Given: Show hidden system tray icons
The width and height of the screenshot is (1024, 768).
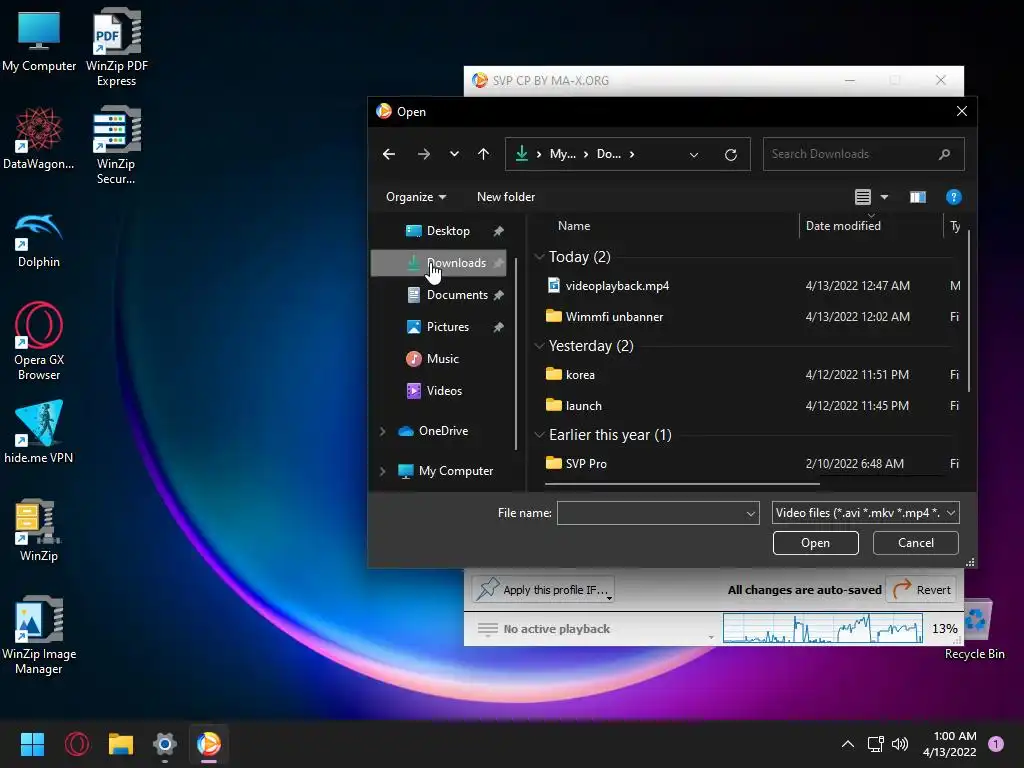Looking at the screenshot, I should 848,744.
